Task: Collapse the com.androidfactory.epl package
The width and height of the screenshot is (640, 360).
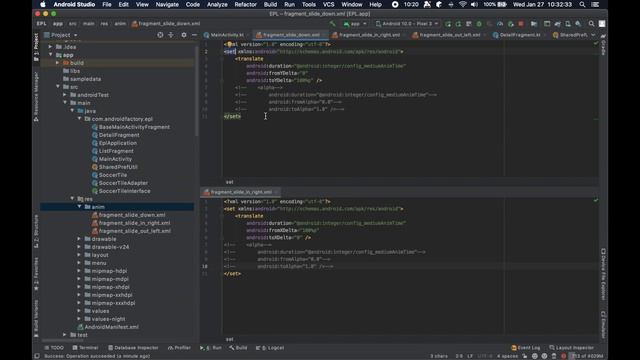Action: tap(79, 119)
